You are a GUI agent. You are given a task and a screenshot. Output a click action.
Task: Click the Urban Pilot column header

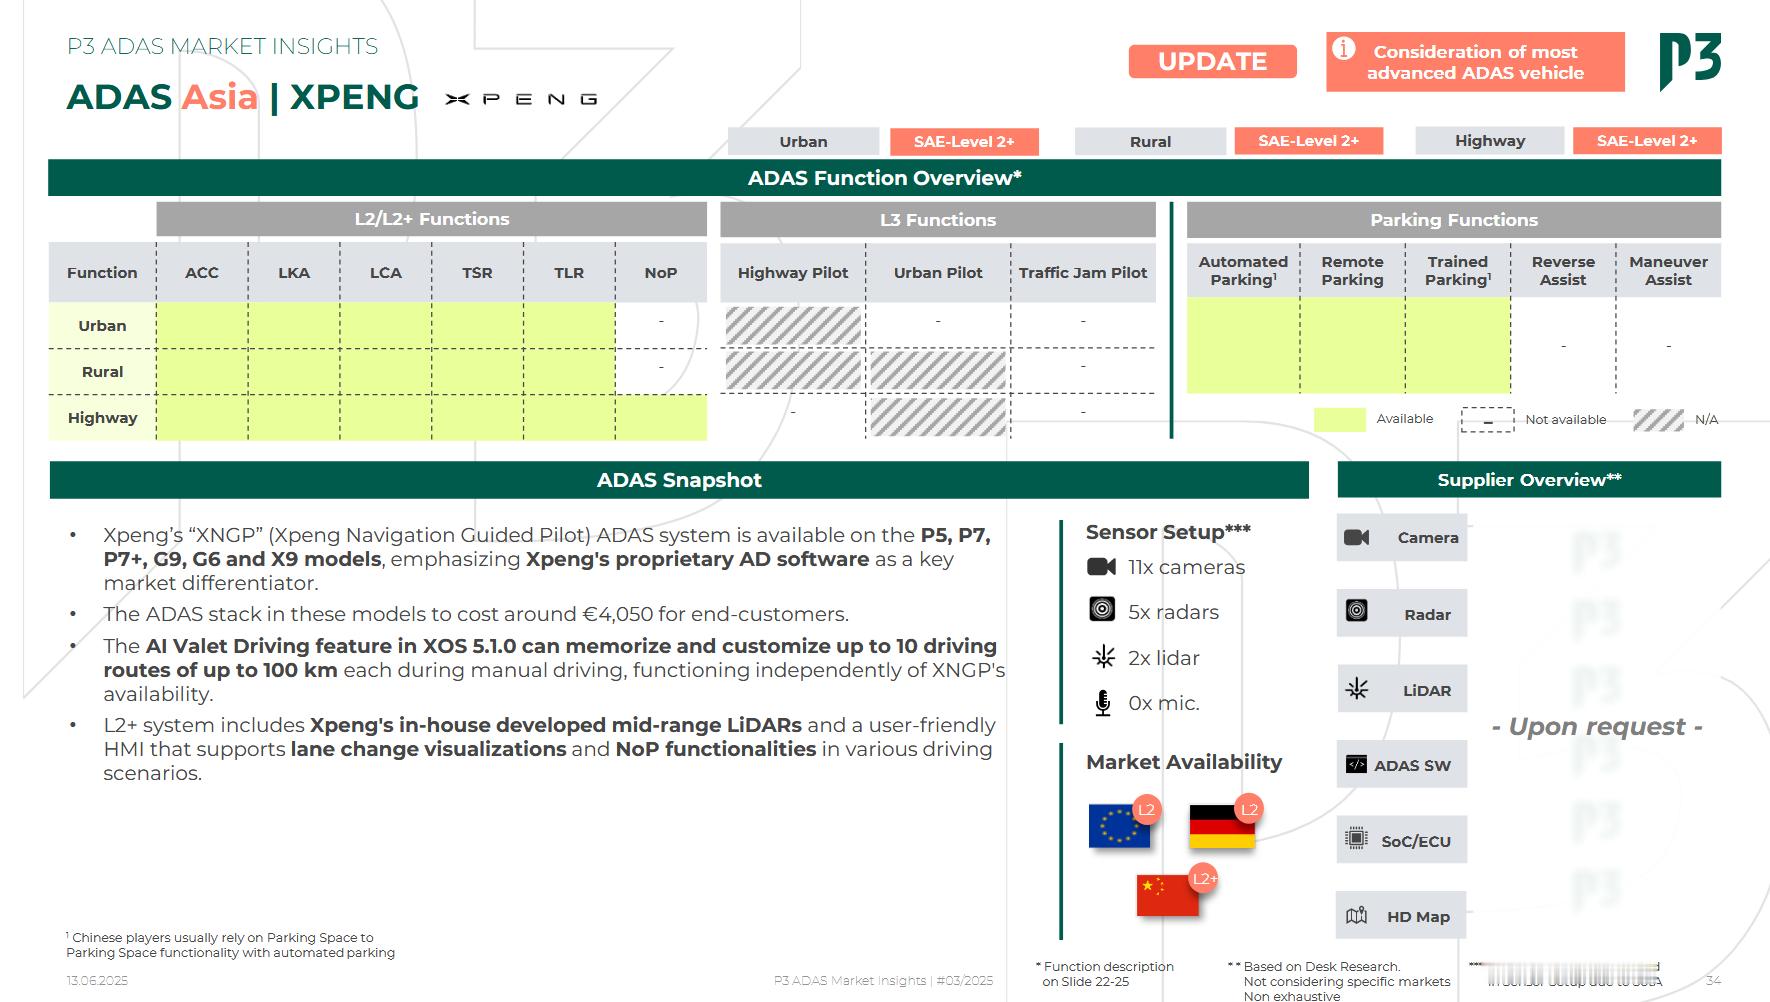(x=938, y=272)
